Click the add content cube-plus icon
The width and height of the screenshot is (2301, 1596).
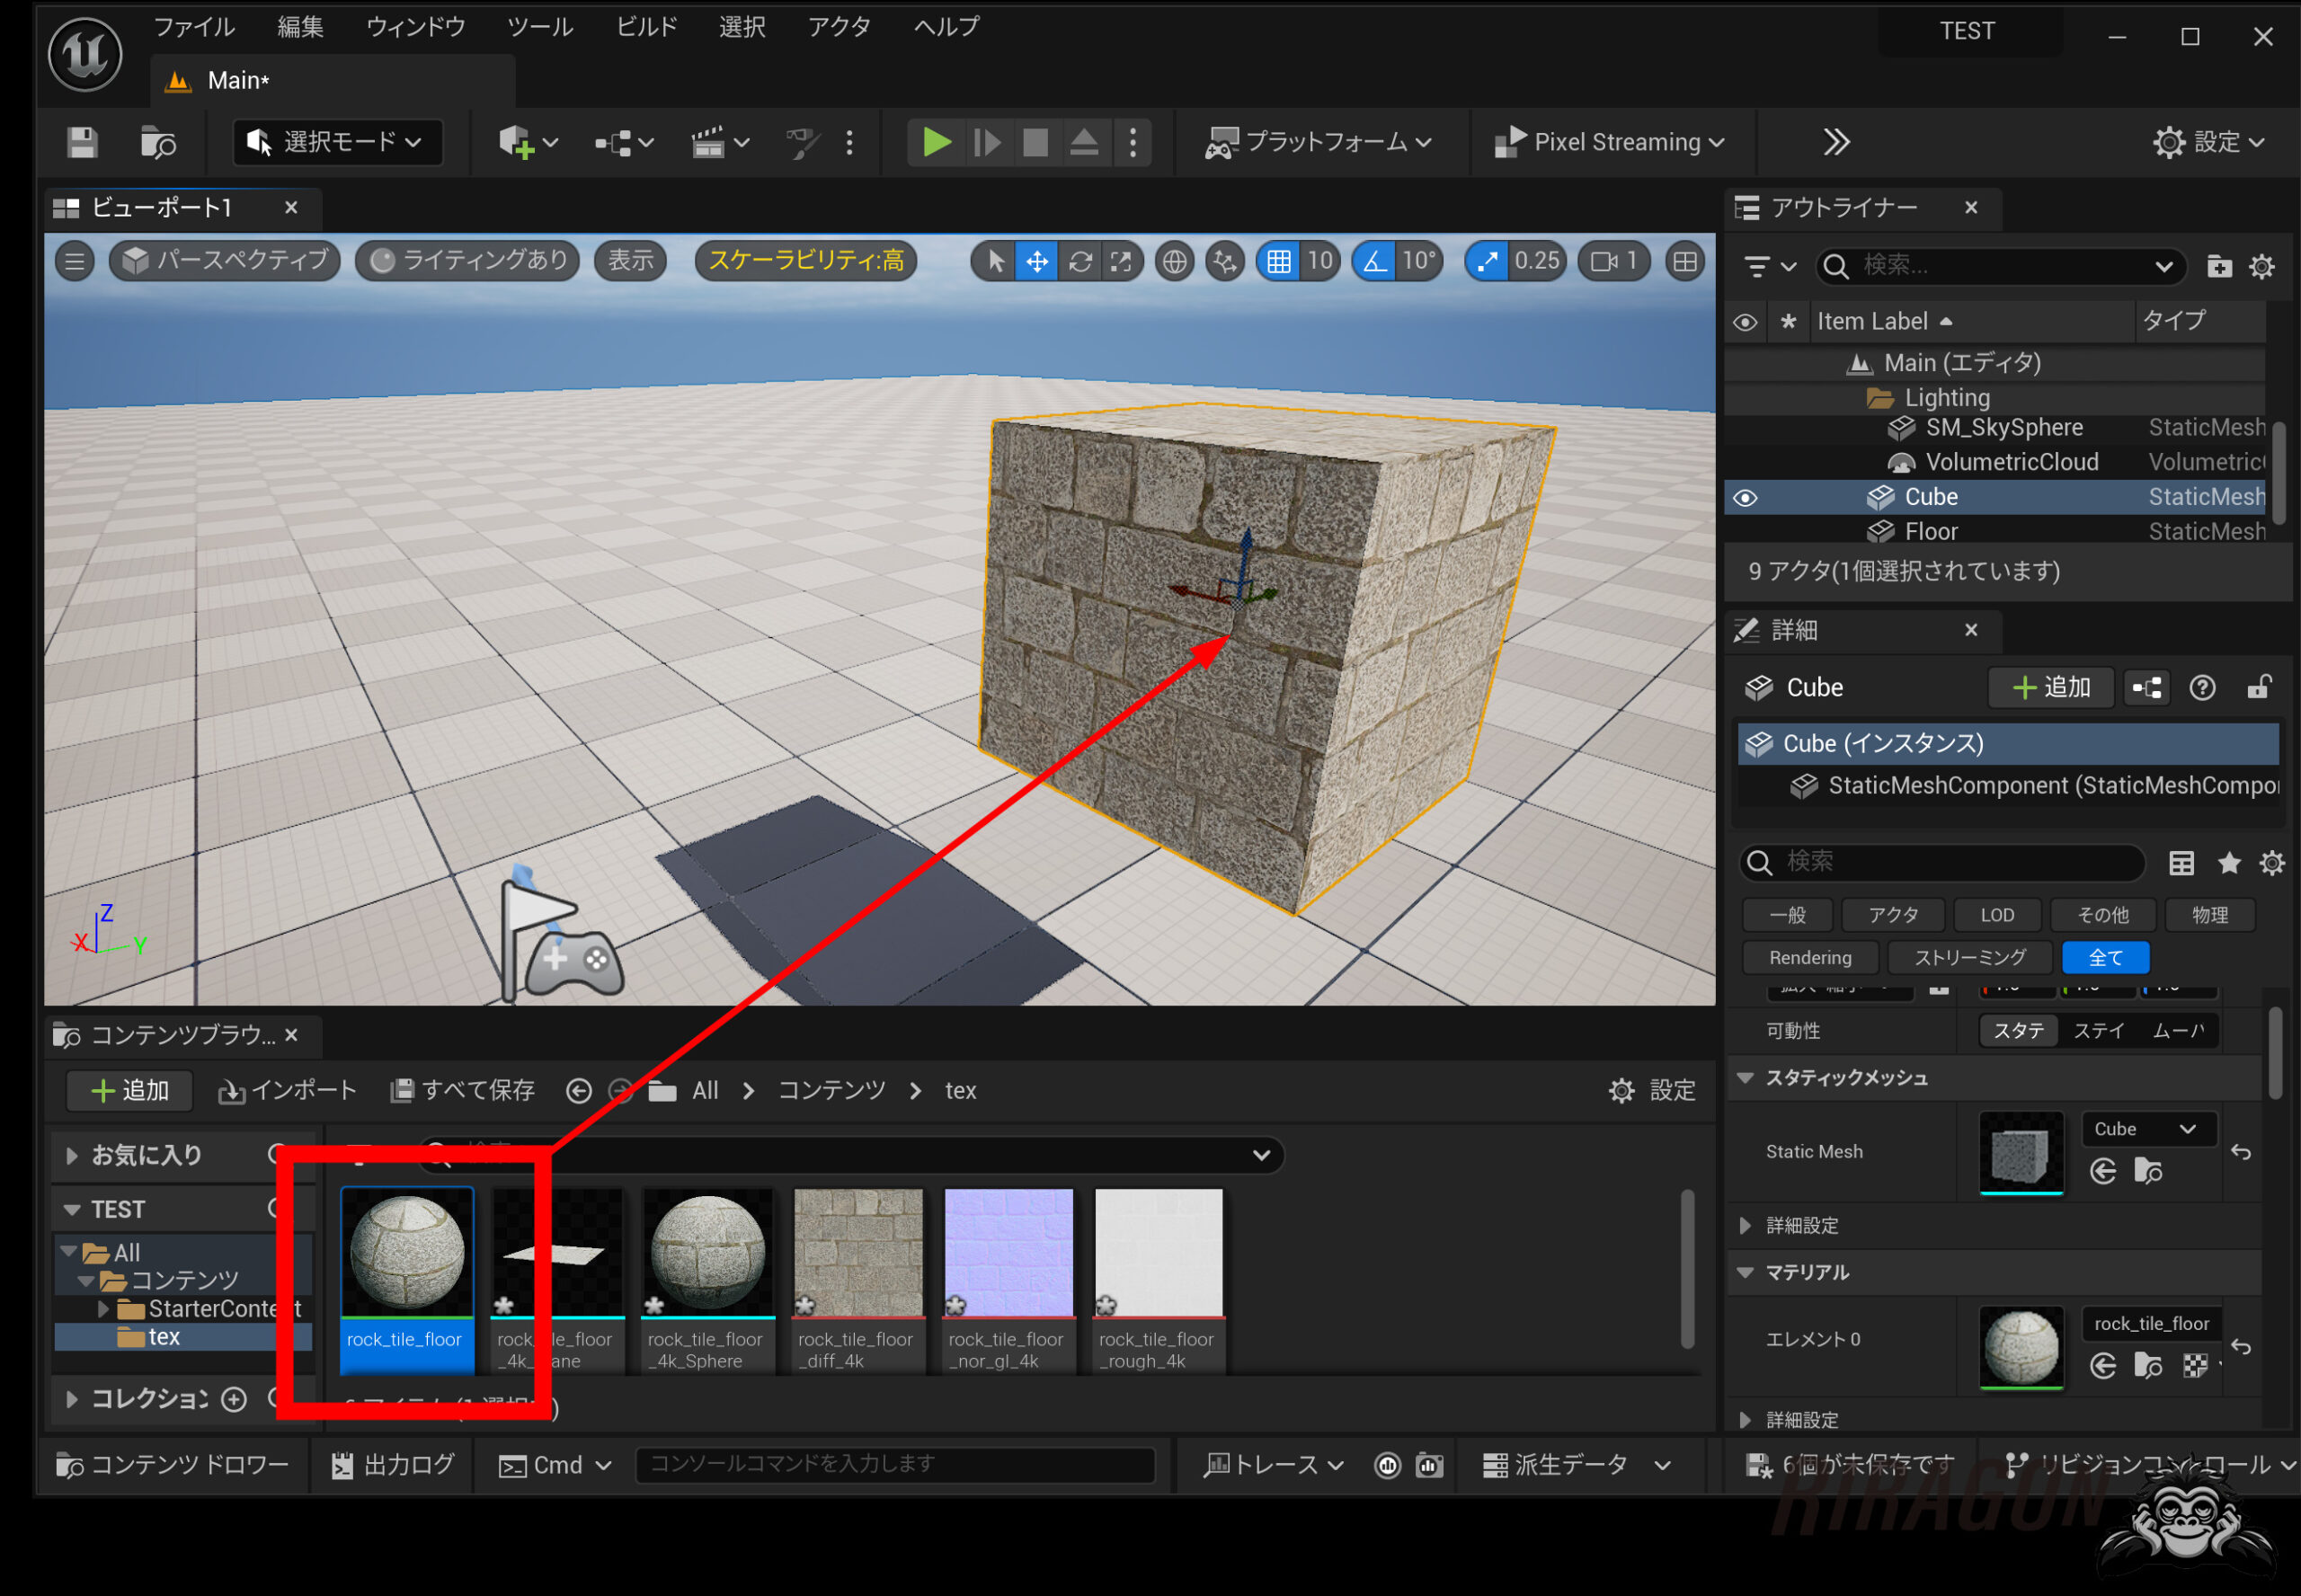click(517, 142)
